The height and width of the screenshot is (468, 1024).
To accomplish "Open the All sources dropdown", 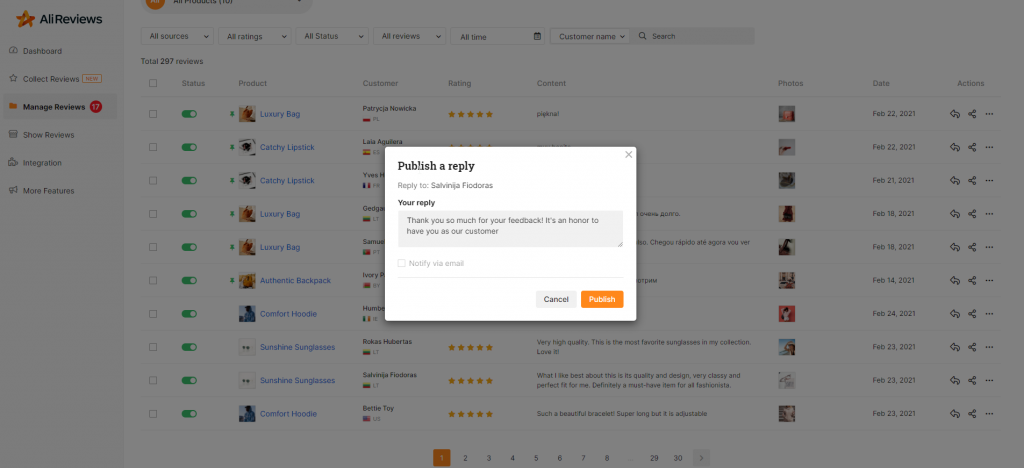I will pos(177,36).
